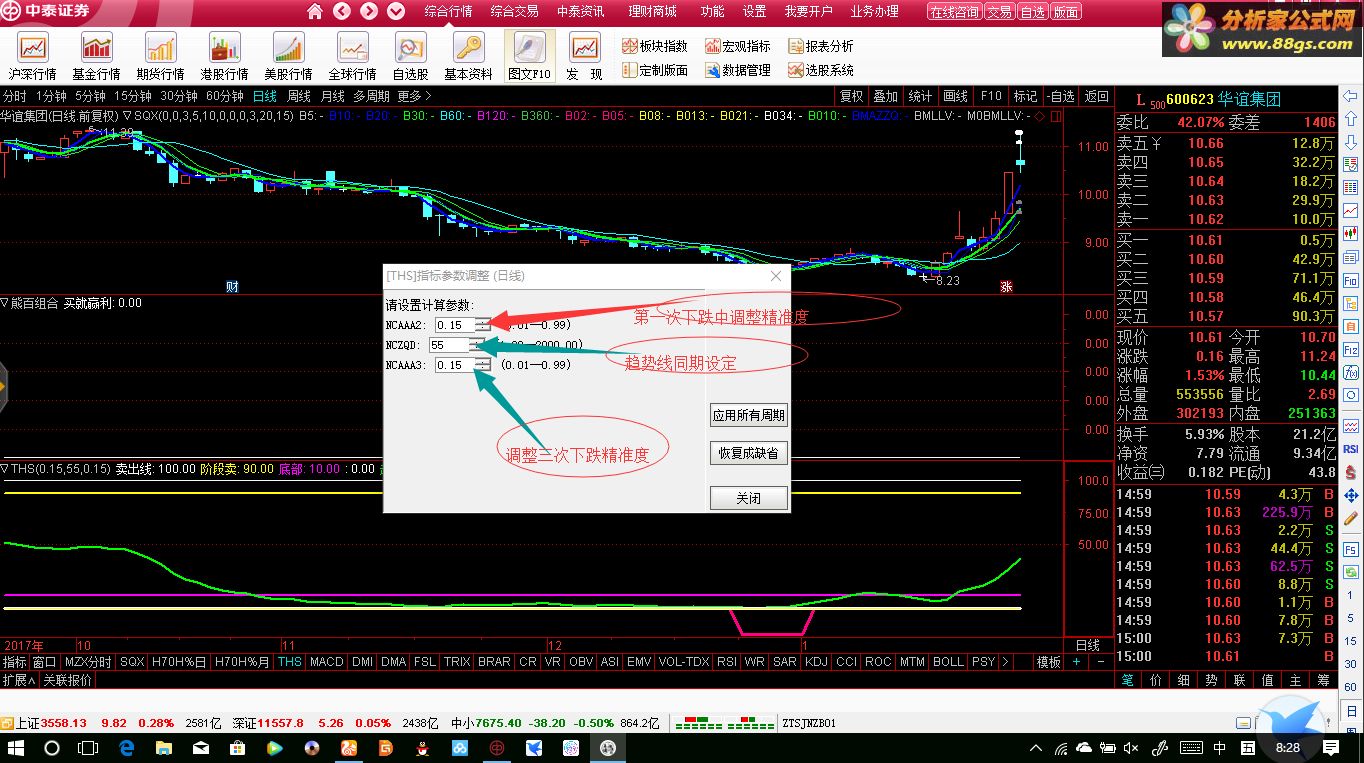
Task: Select the 笔 tick tab in quote panel
Action: tap(1127, 680)
